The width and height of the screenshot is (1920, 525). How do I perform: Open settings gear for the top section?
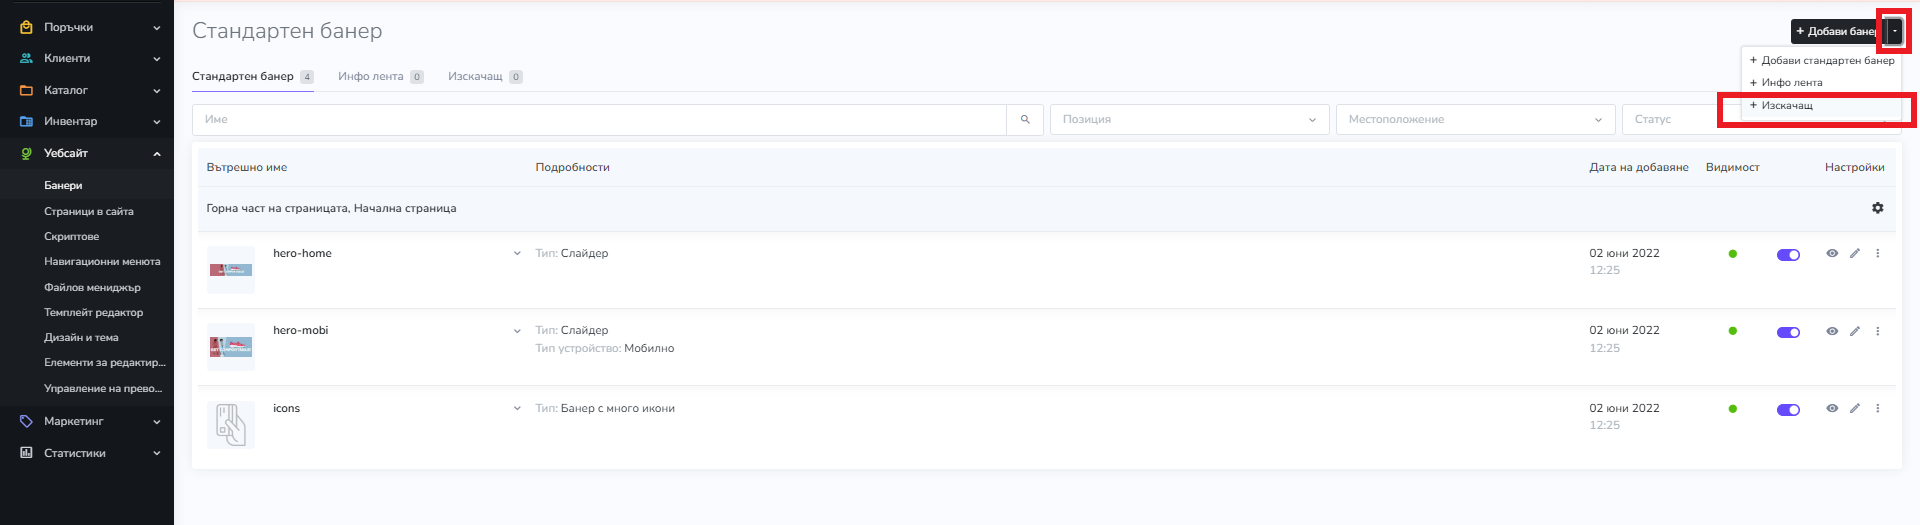(1877, 208)
